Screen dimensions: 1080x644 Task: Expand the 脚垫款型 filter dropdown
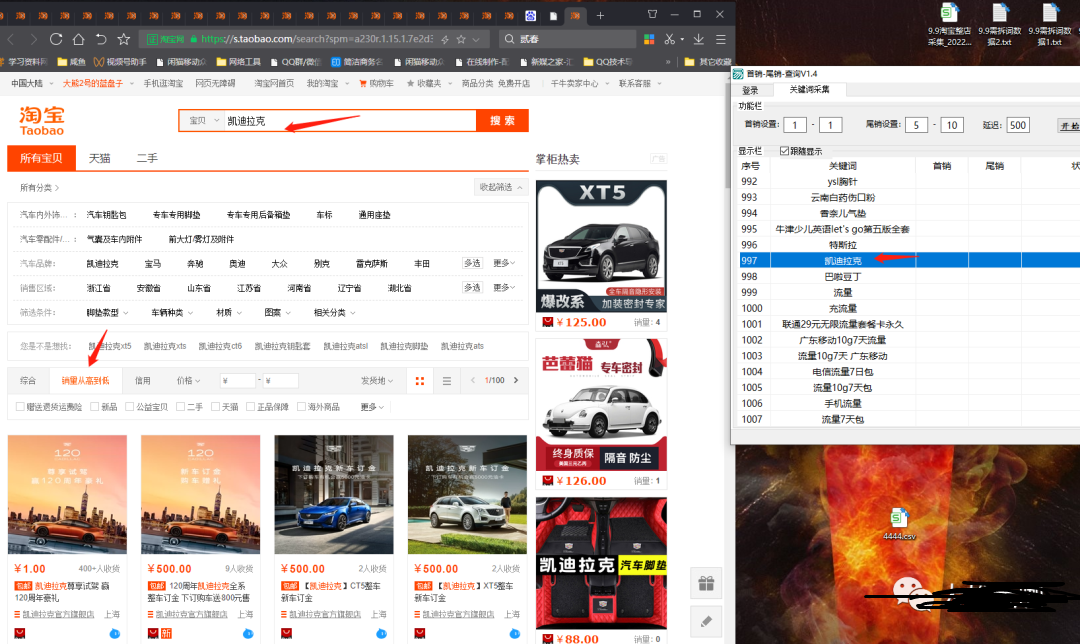[x=107, y=313]
